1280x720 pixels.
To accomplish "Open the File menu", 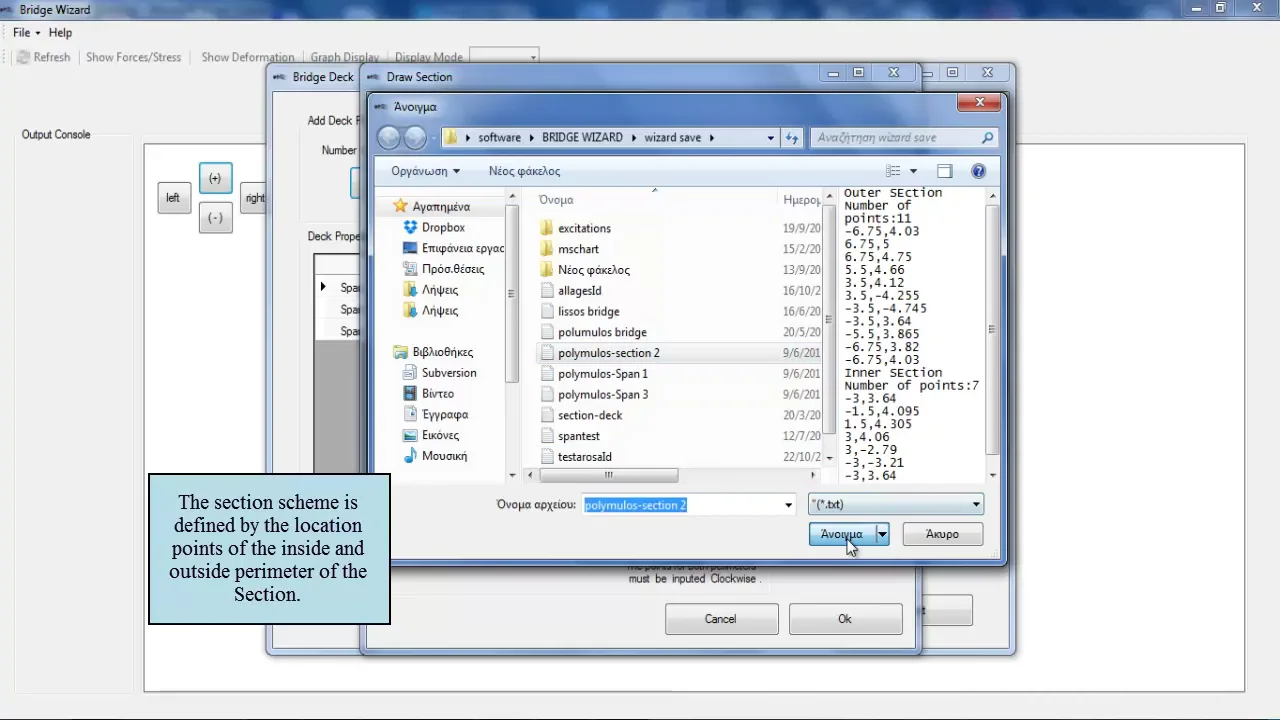I will point(26,33).
